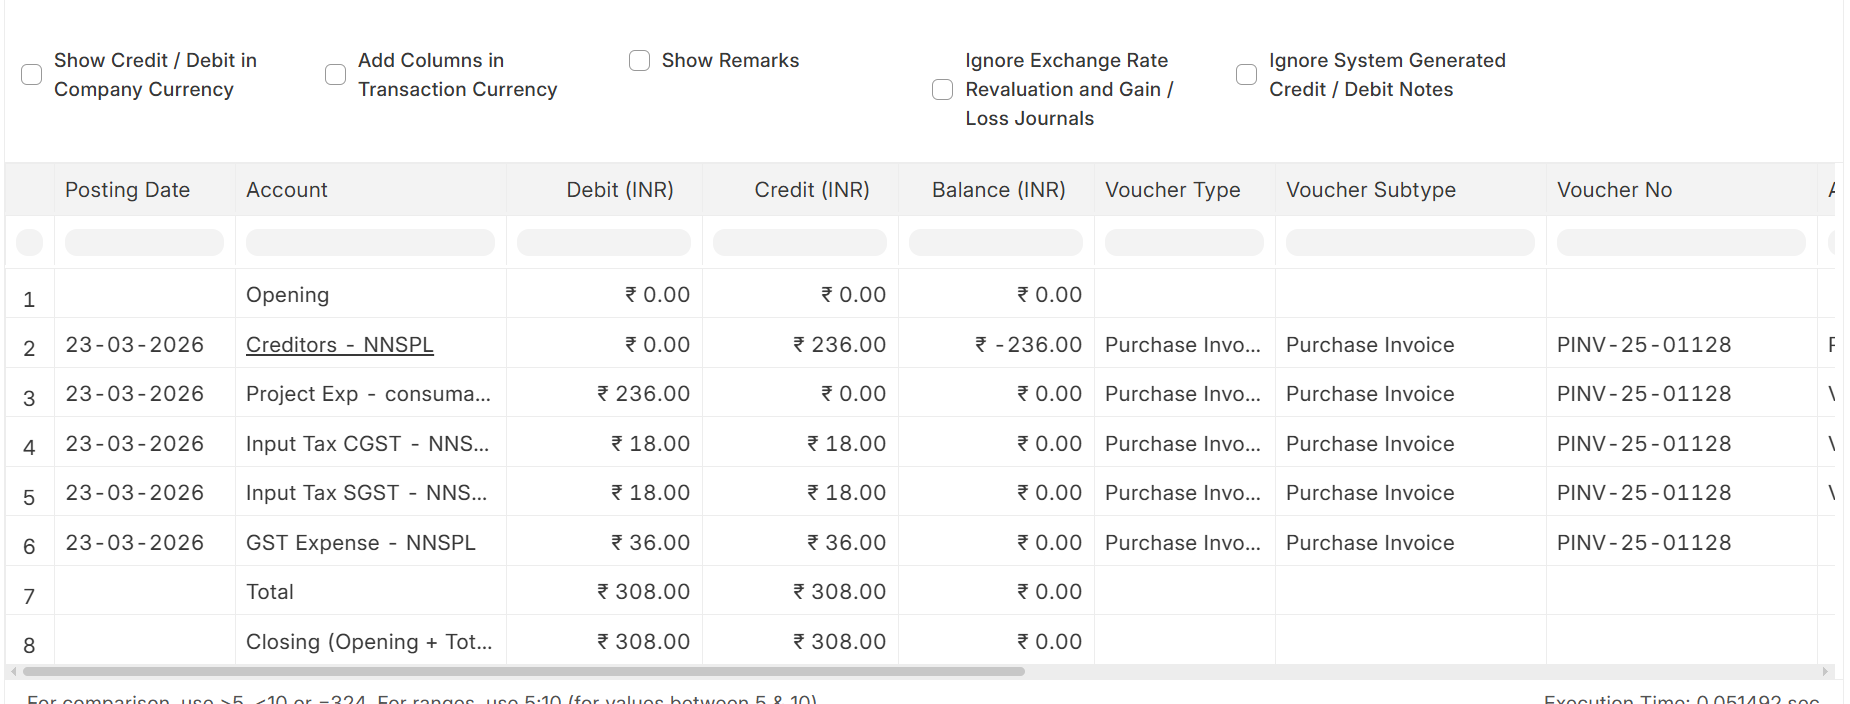Enable Show Credit / Debit in Company Currency

(32, 75)
